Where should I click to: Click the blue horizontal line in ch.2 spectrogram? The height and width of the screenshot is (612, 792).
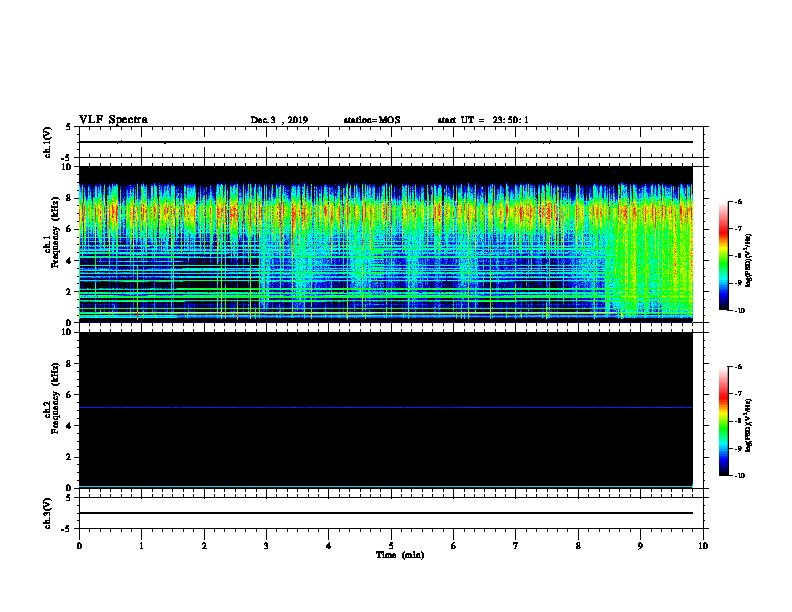(x=386, y=407)
